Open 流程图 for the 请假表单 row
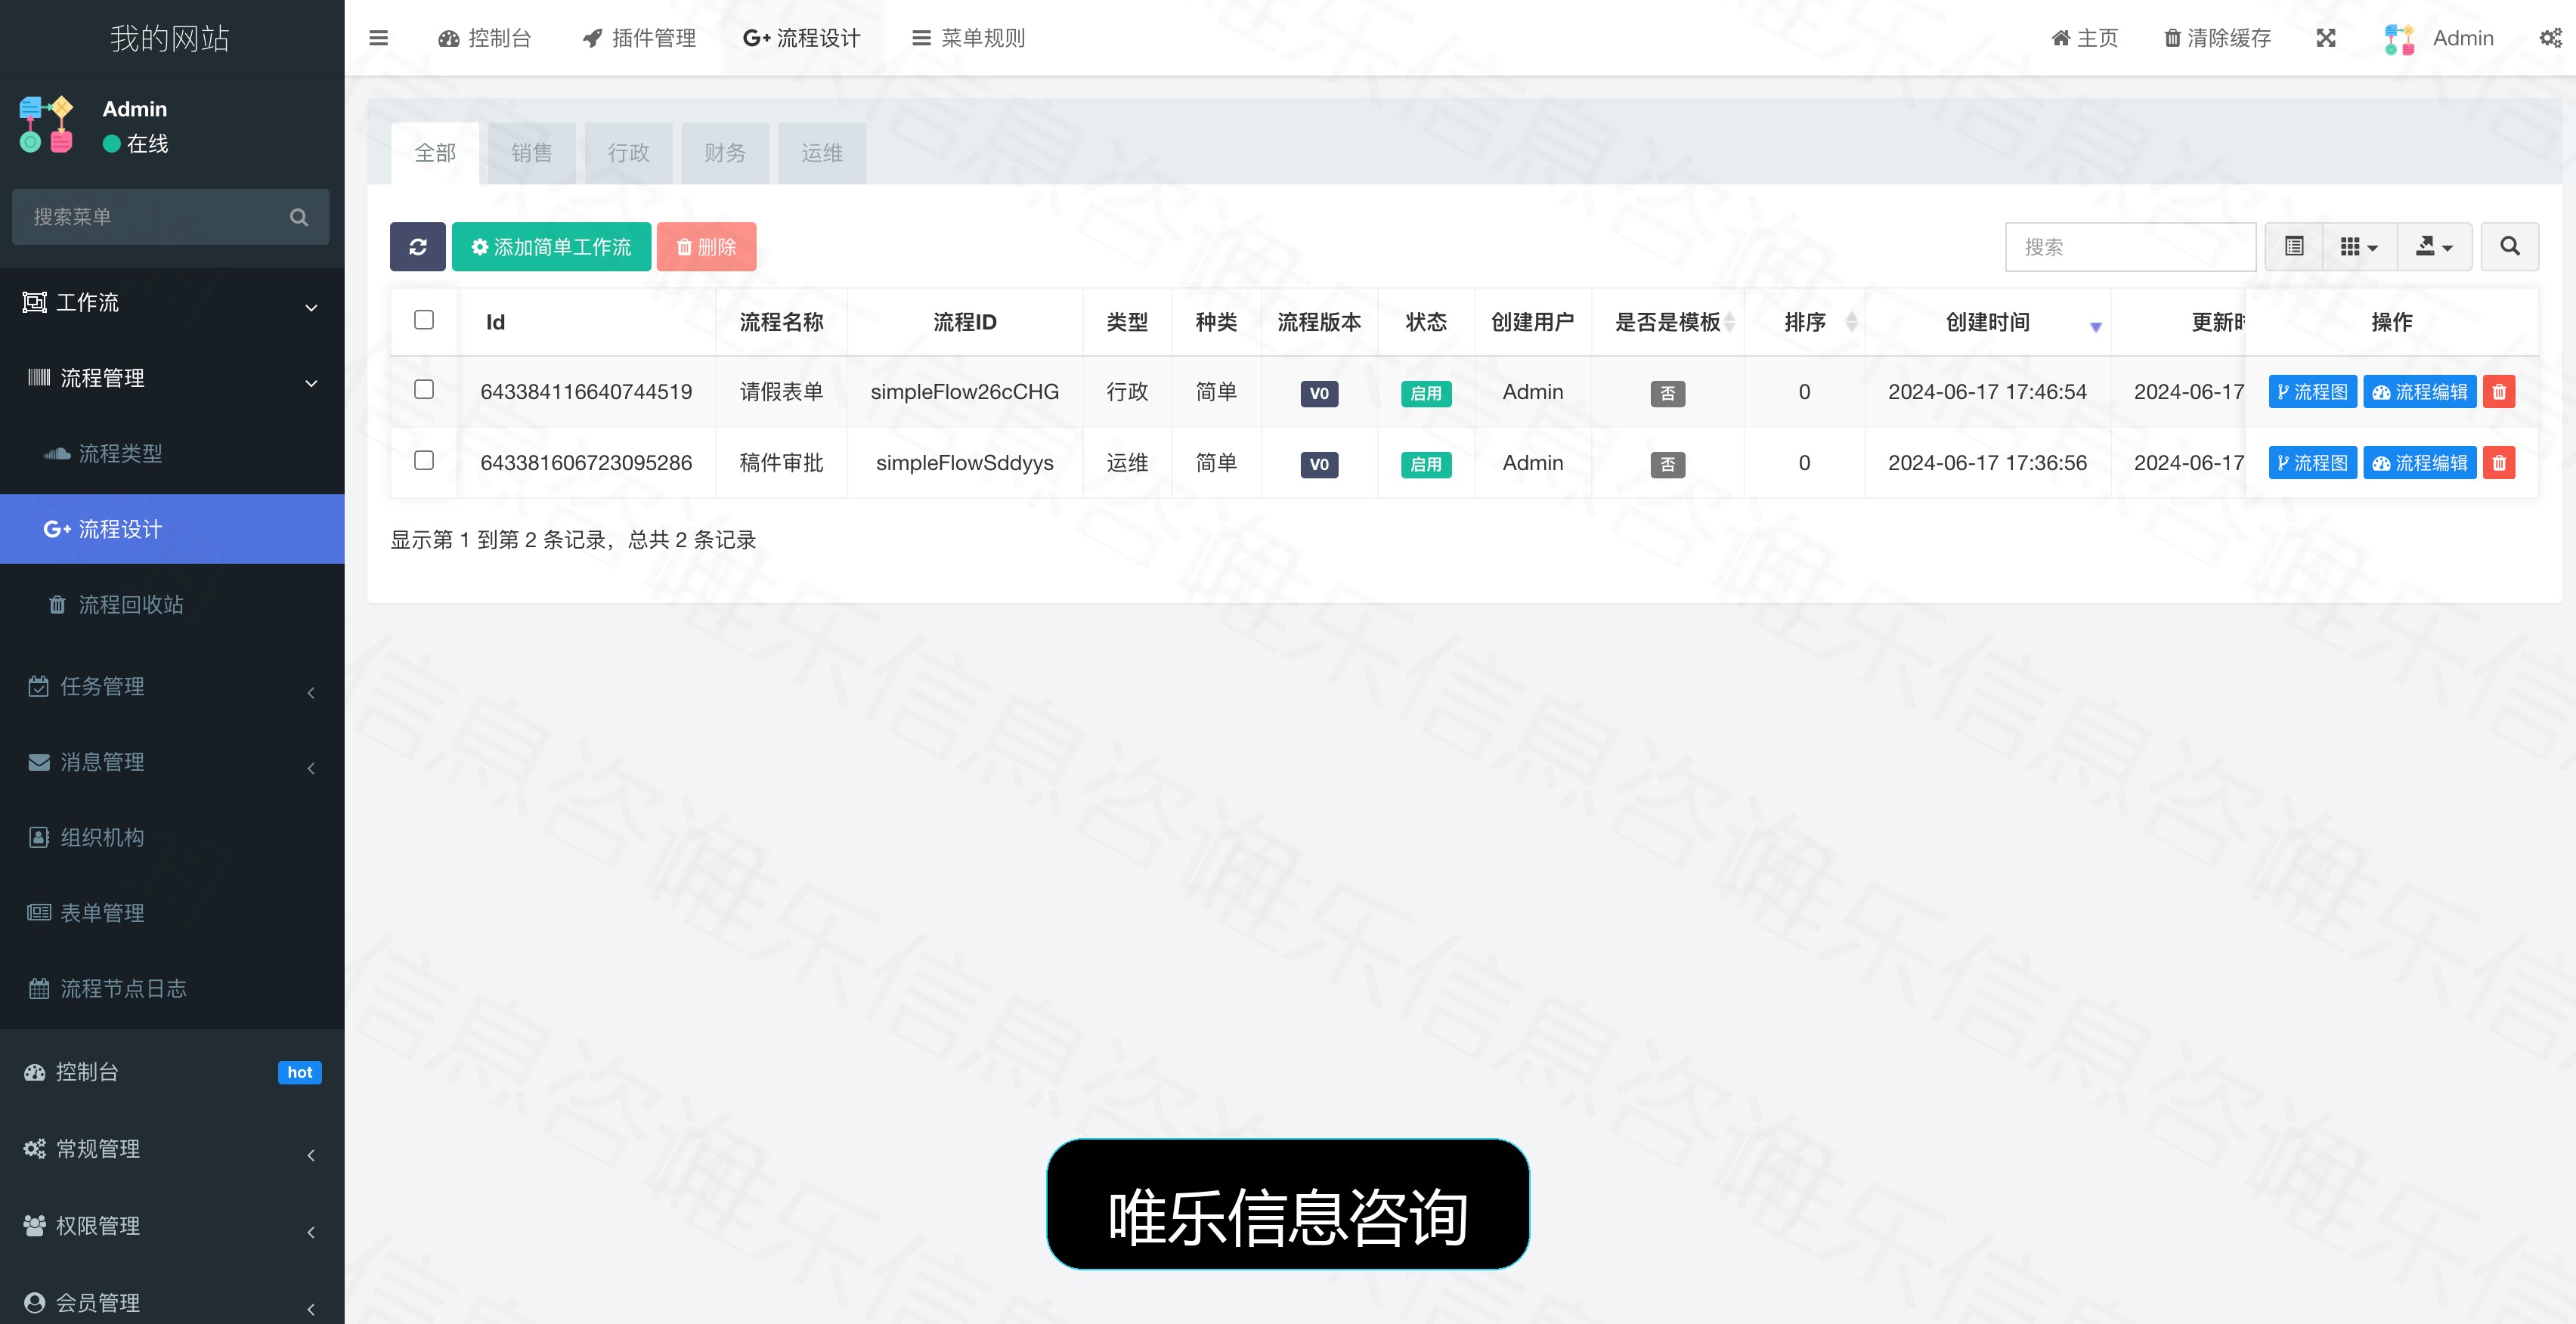The image size is (2576, 1324). pyautogui.click(x=2313, y=392)
